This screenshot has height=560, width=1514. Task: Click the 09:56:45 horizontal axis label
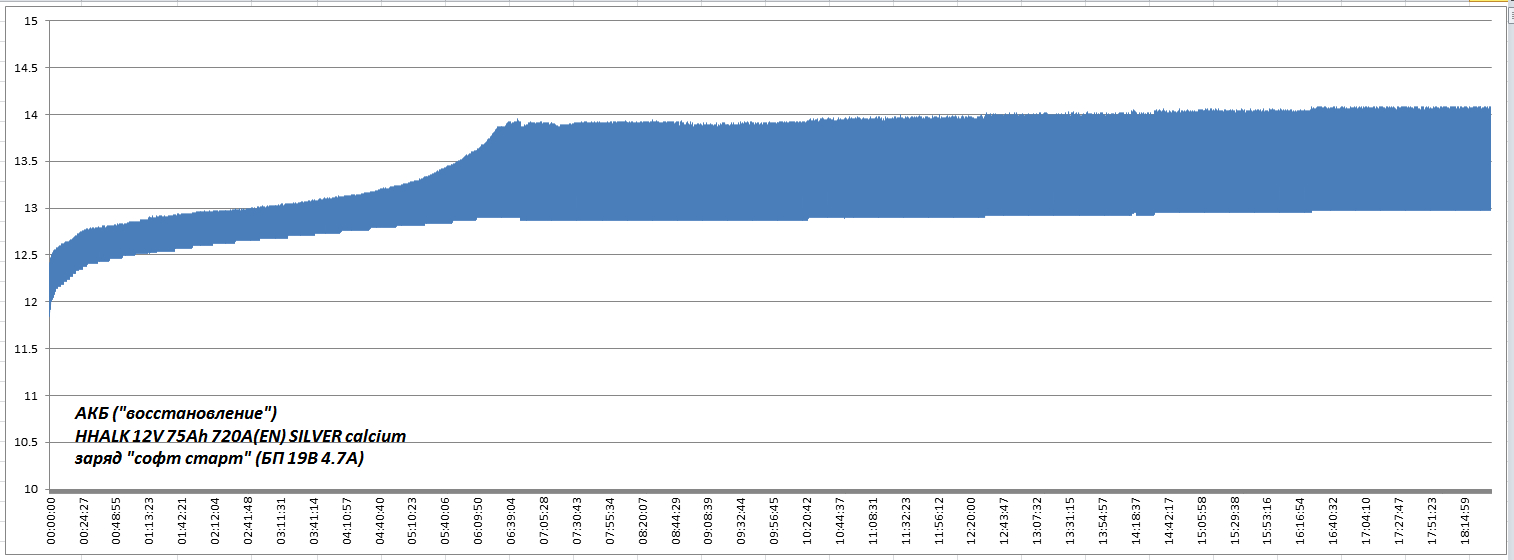[773, 521]
